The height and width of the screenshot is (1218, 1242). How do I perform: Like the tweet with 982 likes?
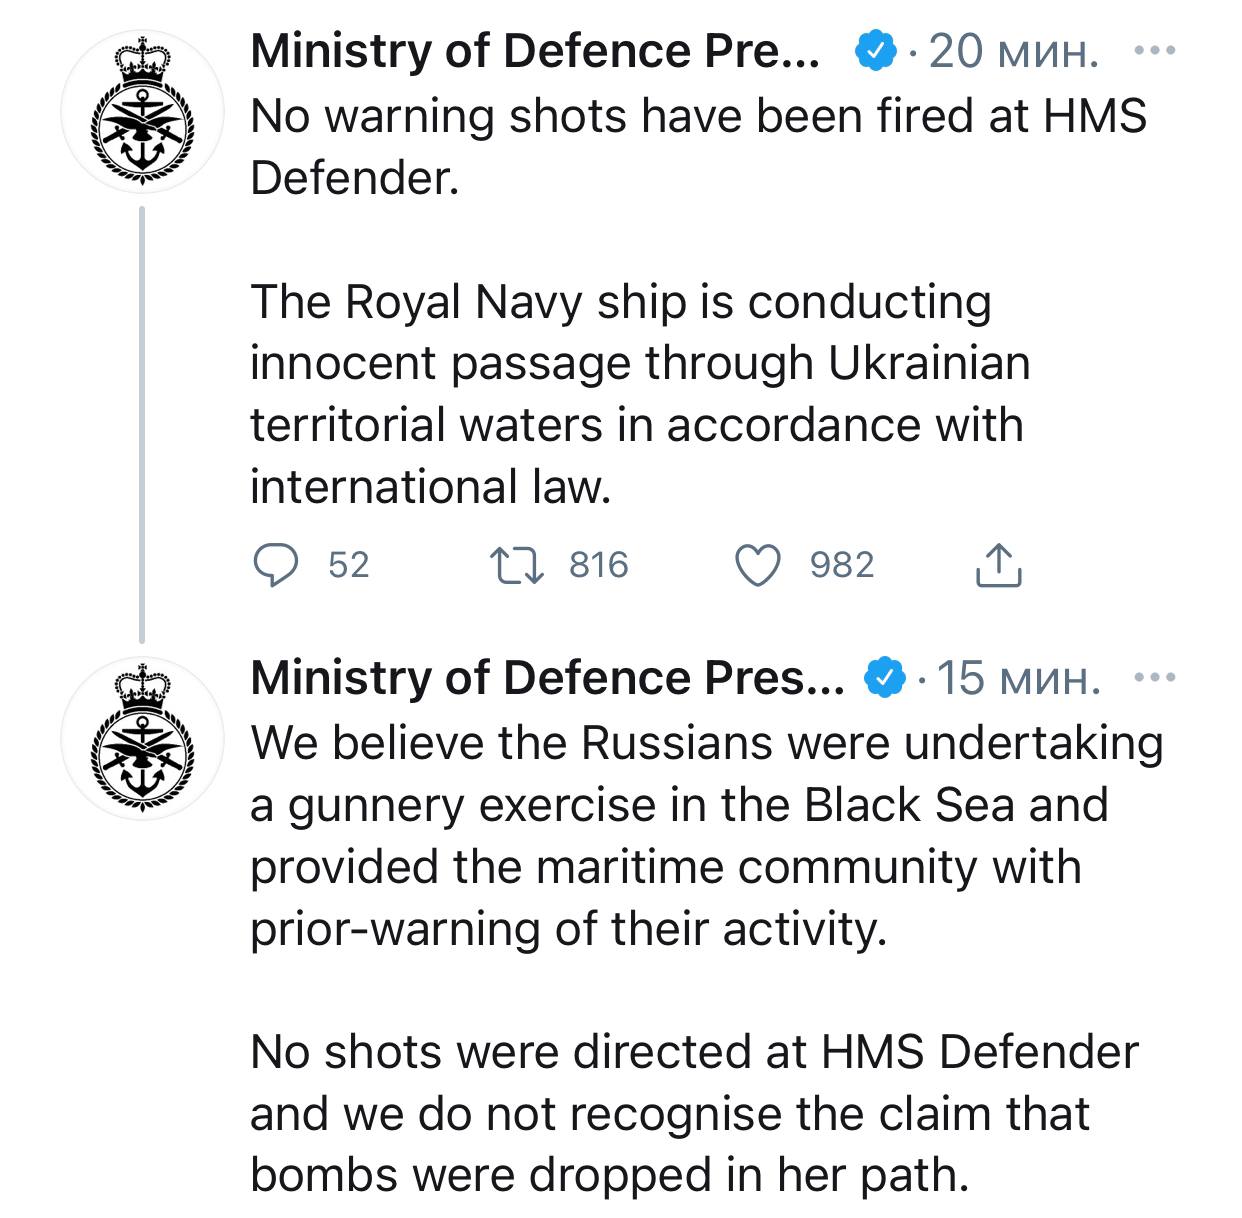coord(758,566)
